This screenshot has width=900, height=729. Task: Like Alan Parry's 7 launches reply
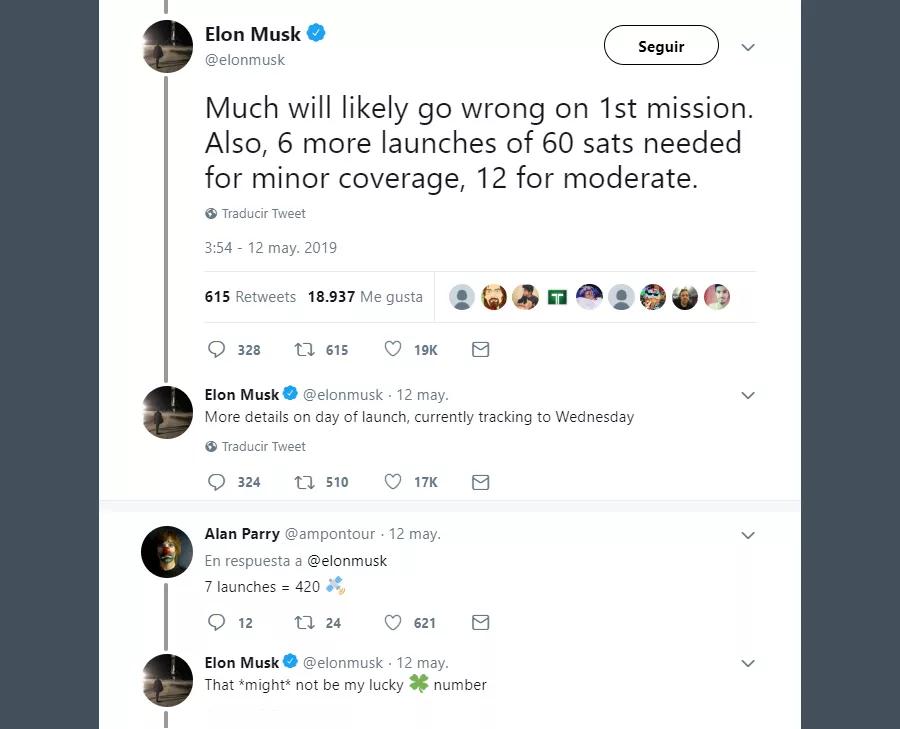[x=392, y=622]
